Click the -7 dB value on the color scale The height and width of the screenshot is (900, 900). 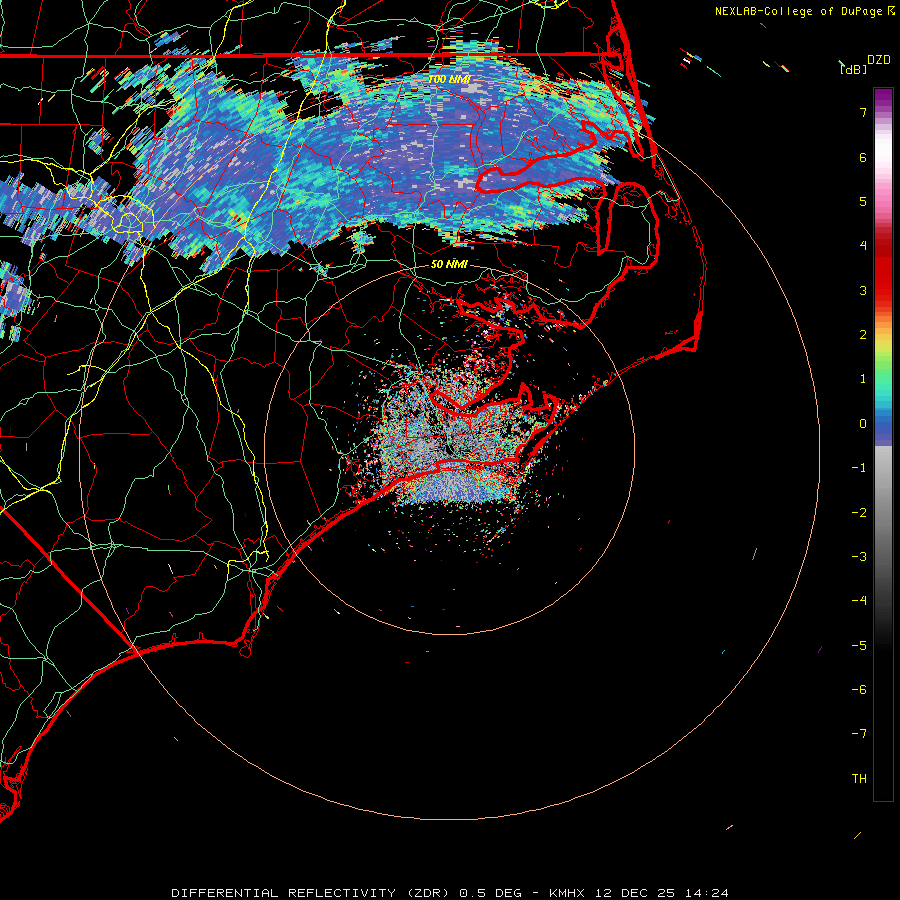(x=859, y=734)
